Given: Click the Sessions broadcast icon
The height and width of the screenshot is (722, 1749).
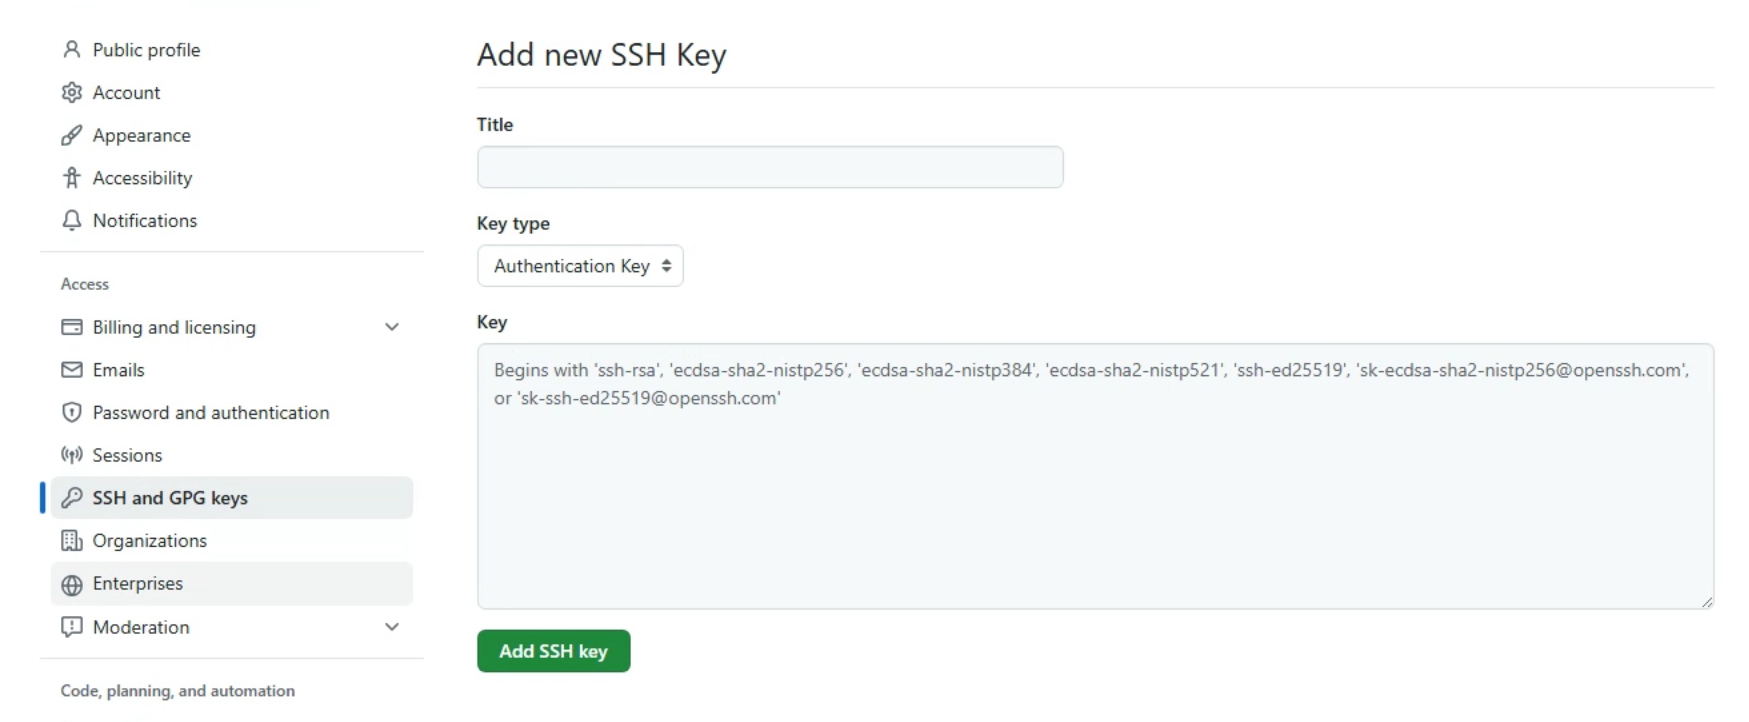Looking at the screenshot, I should 71,455.
